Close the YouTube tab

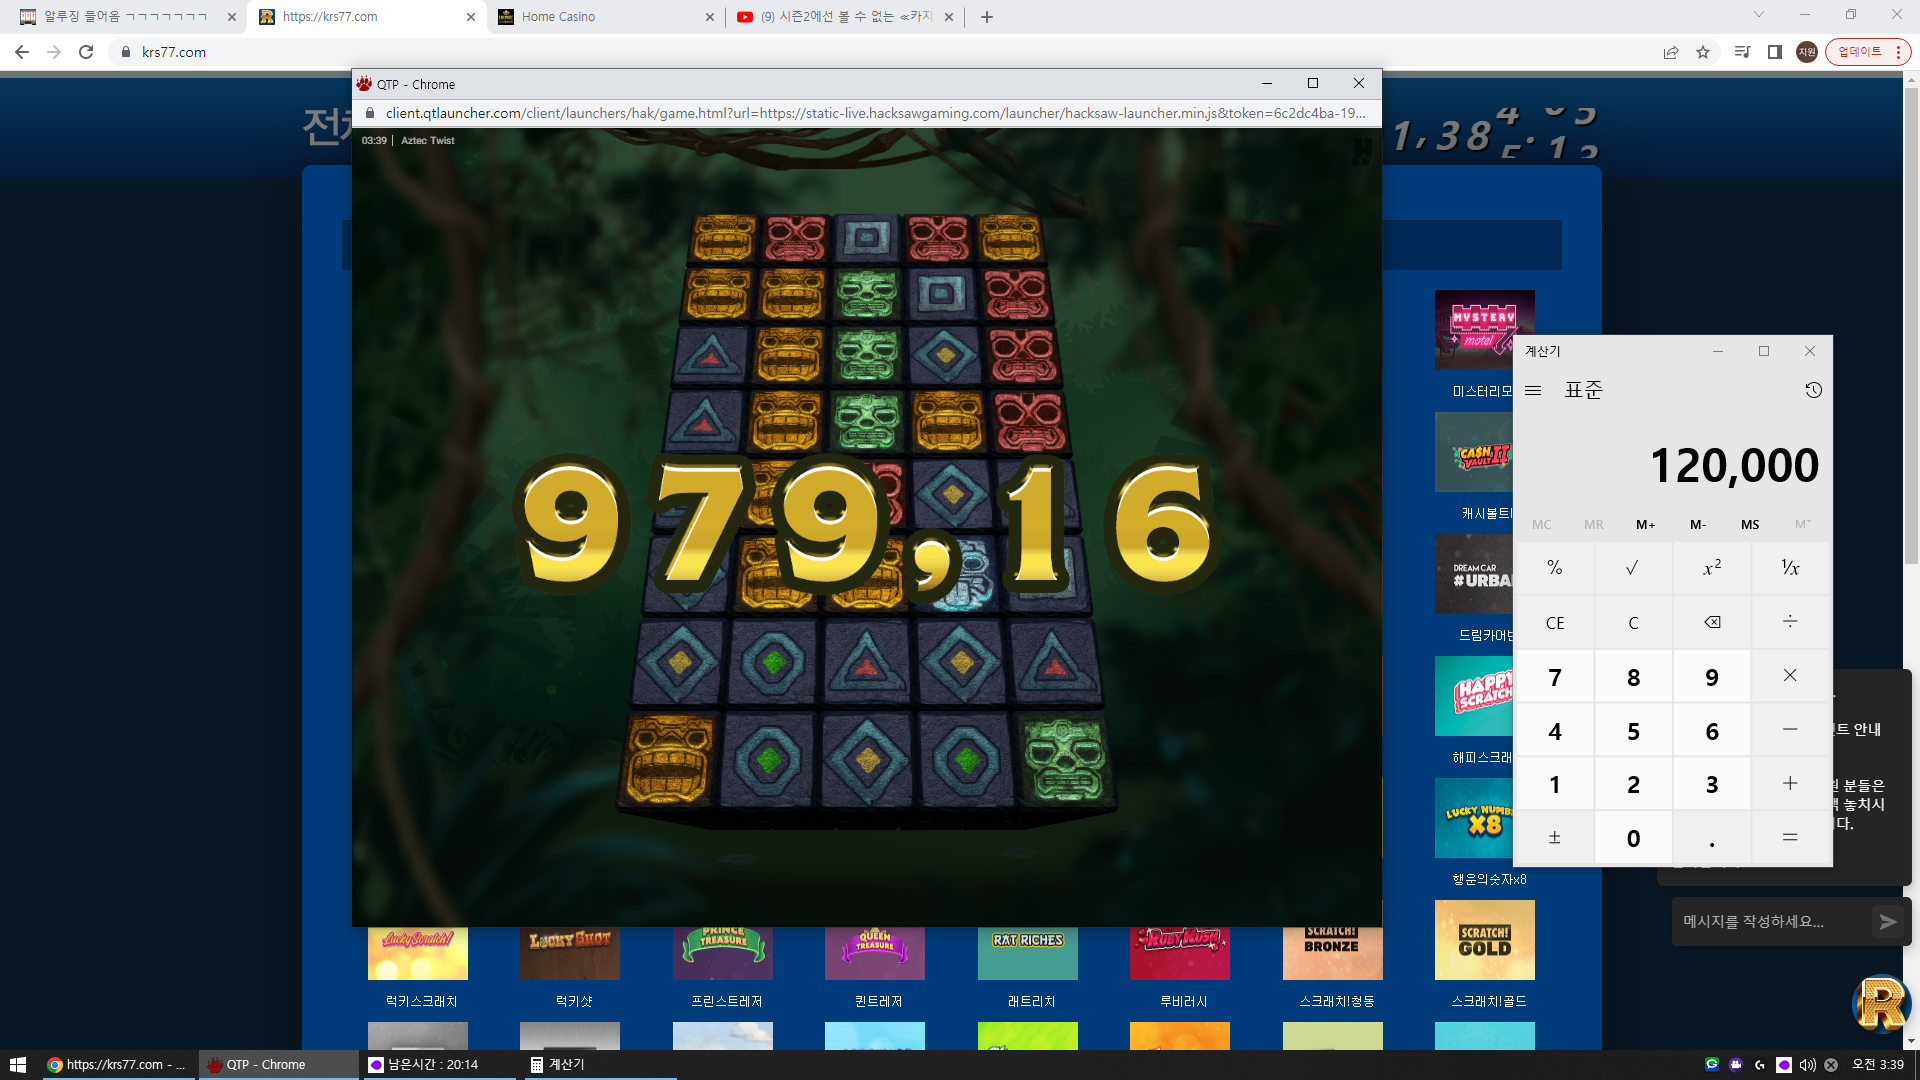pyautogui.click(x=949, y=17)
